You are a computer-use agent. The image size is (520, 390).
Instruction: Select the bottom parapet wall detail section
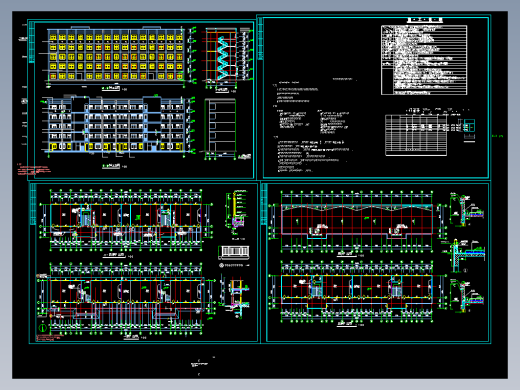[x=466, y=296]
